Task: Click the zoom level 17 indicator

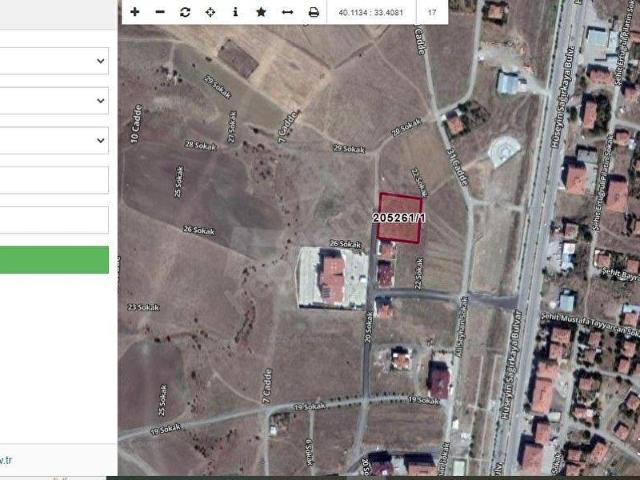Action: pyautogui.click(x=432, y=12)
